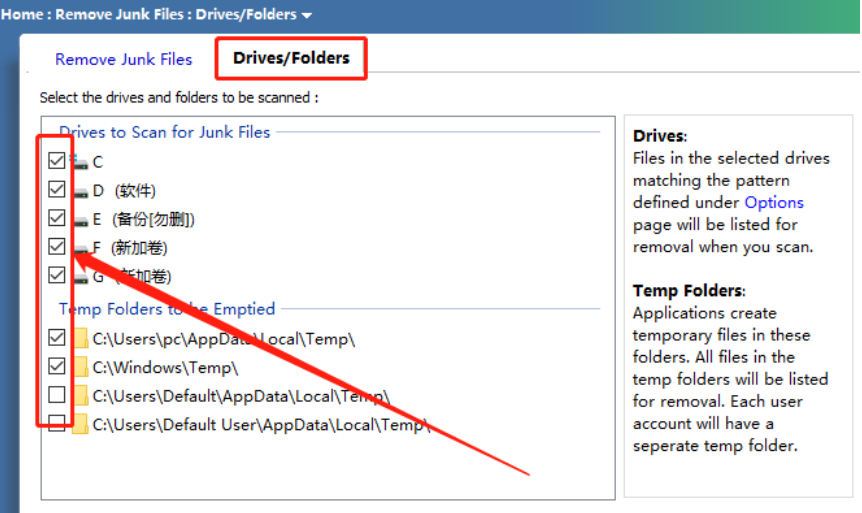Screen dimensions: 862x513
Task: Click the C drive icon
Action: (80, 162)
